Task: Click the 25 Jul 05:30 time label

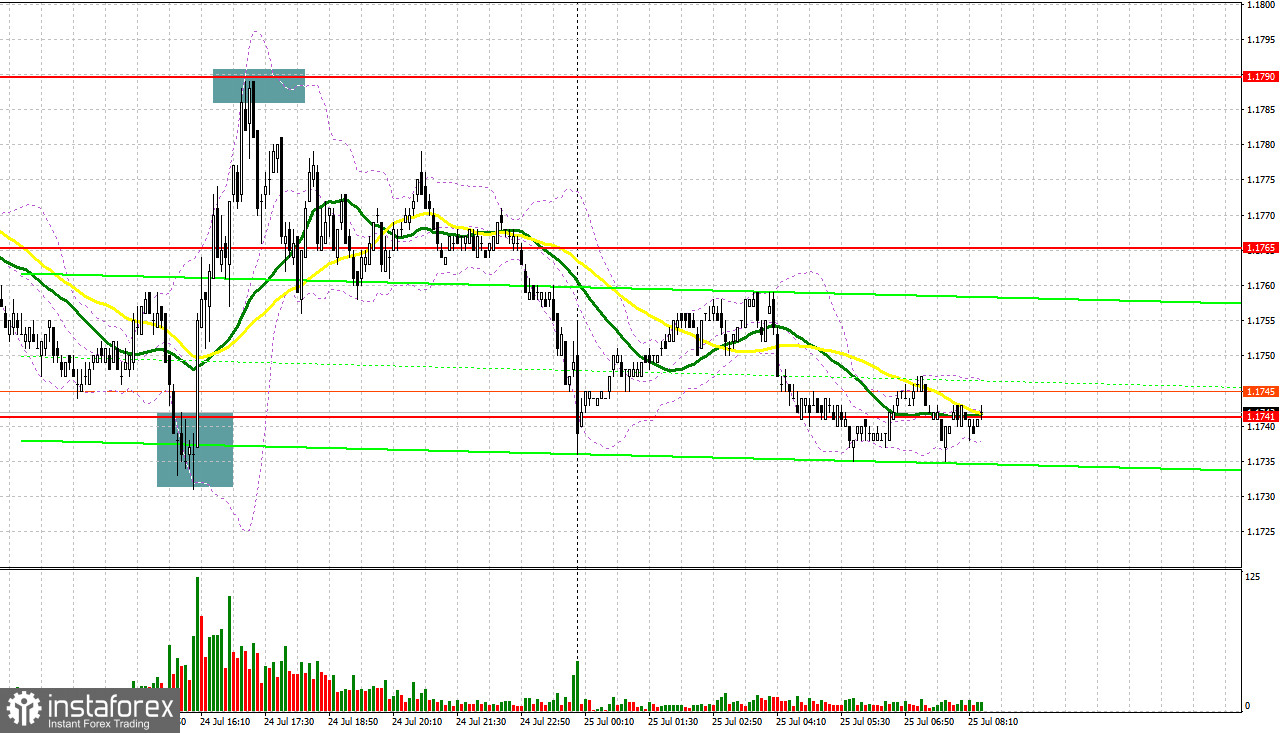Action: click(865, 720)
